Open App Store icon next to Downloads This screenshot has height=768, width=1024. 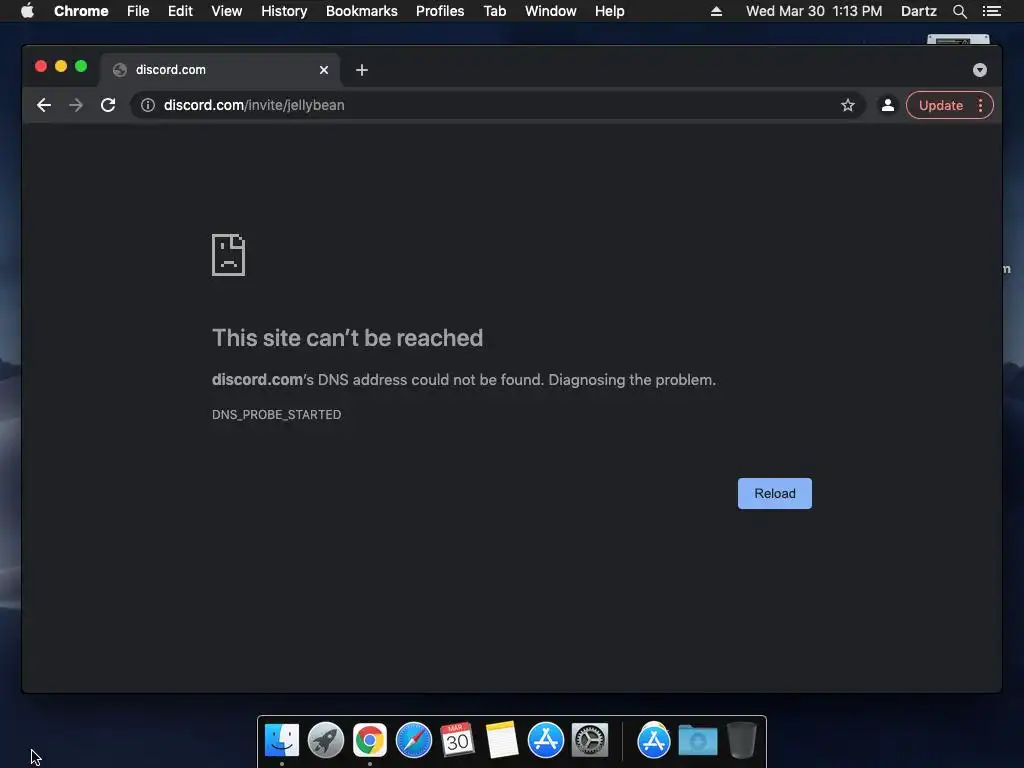654,741
